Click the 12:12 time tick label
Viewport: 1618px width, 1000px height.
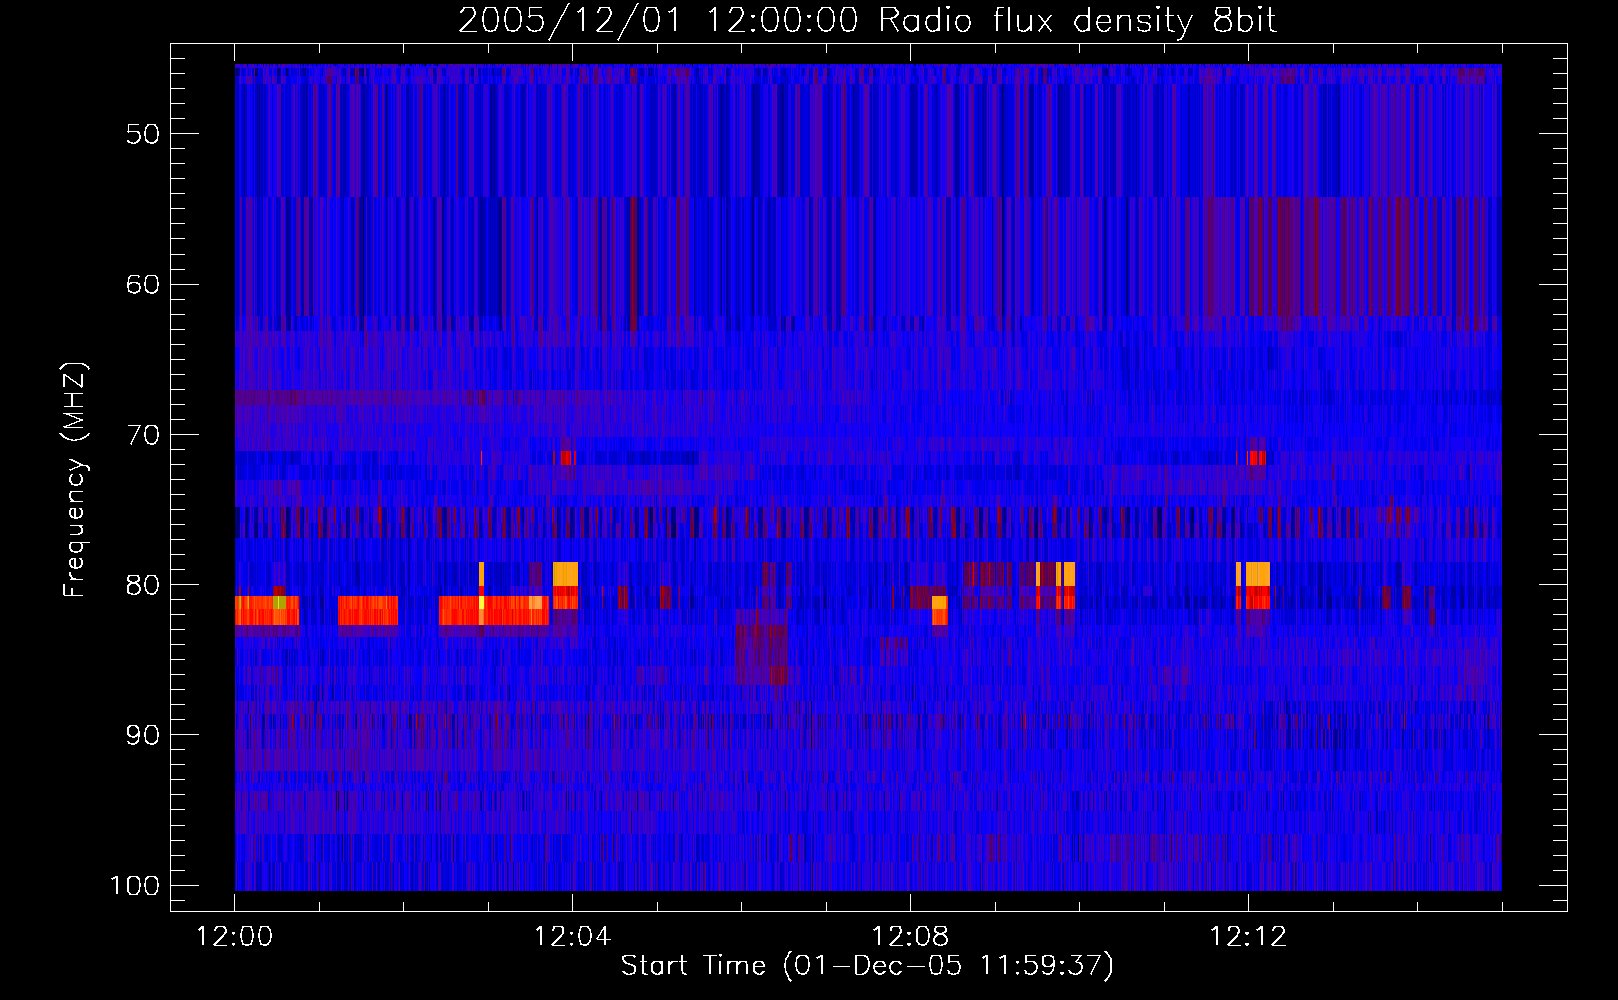coord(1248,937)
